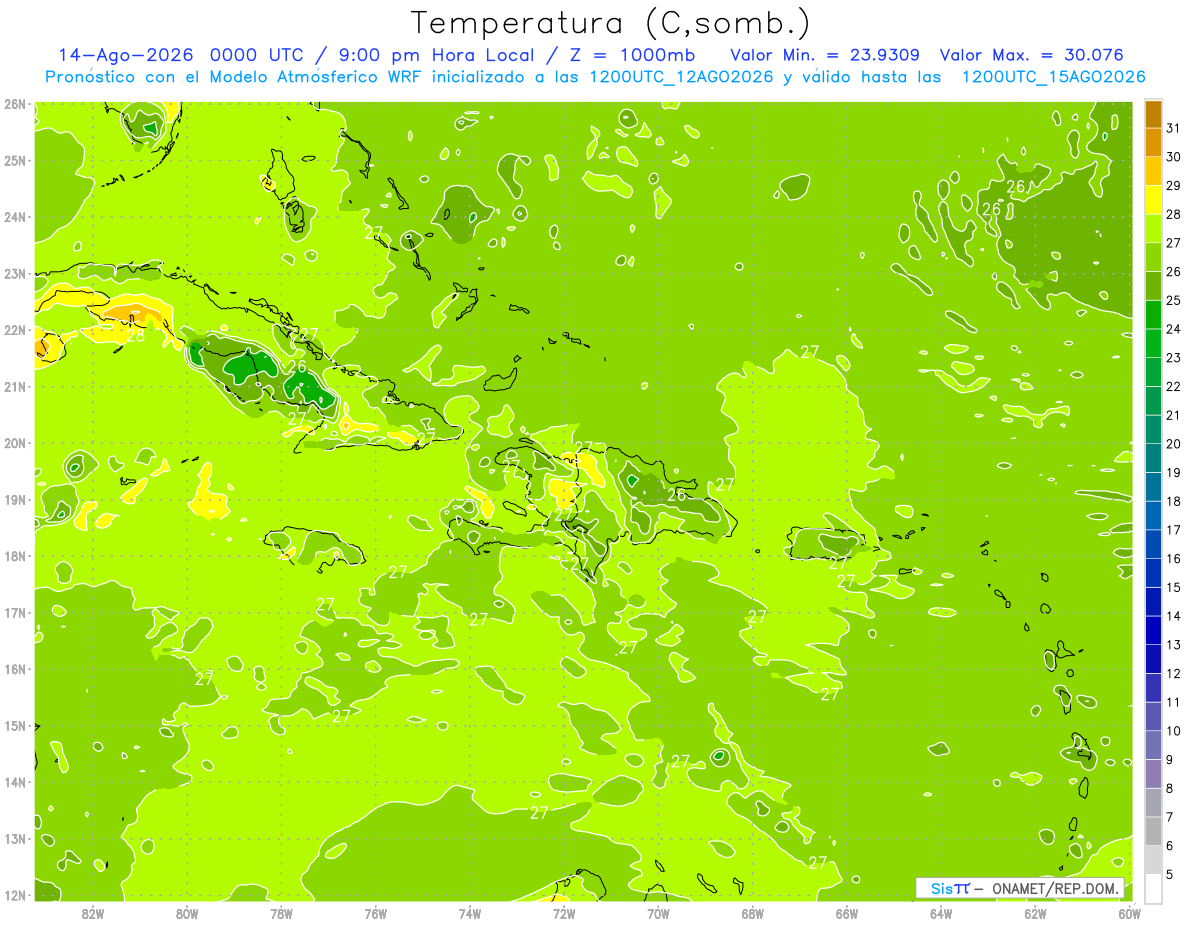
Task: Click the 24N latitude axis label
Action: 14,217
